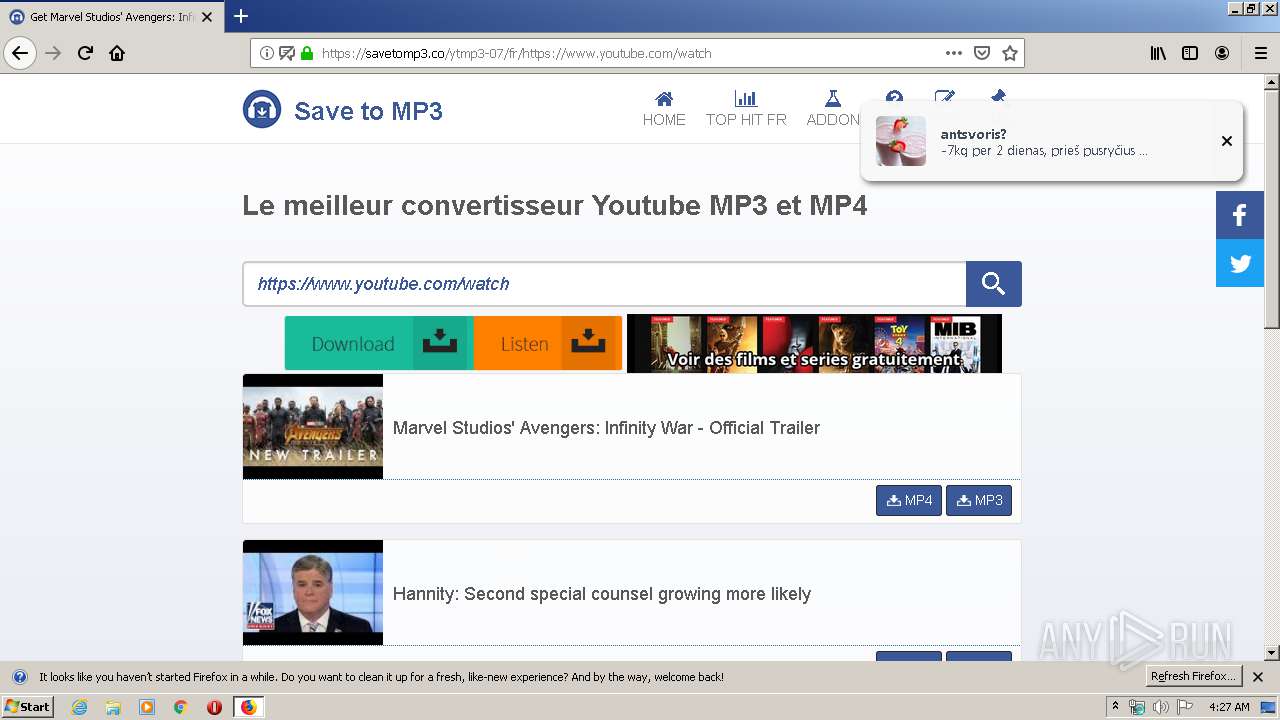Click the Save to MP3 logo
This screenshot has height=720, width=1280.
coord(343,110)
